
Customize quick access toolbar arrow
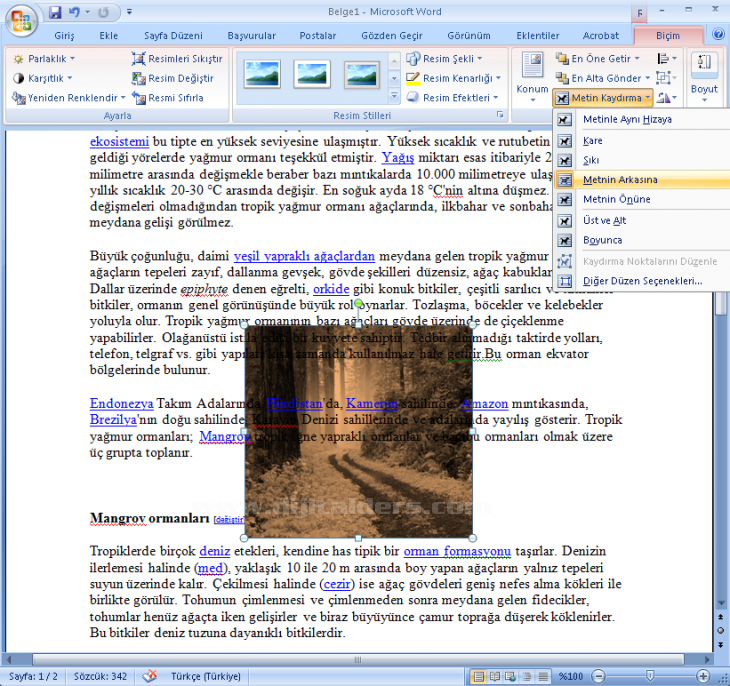click(129, 12)
